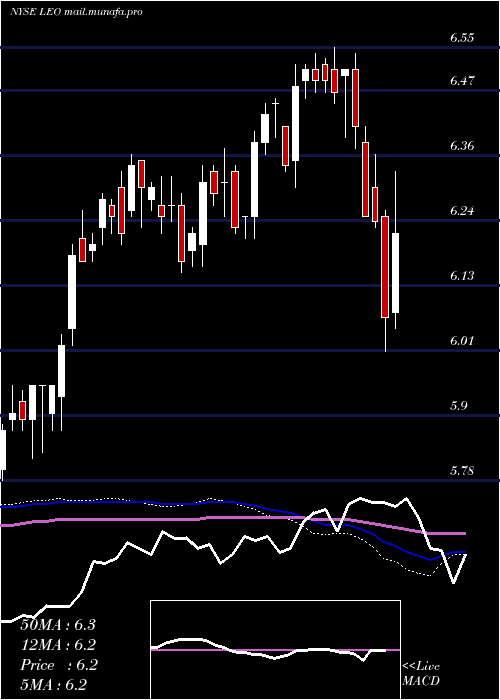Click the 6.13 price axis label
Screen dimensions: 500x700
pyautogui.click(x=462, y=276)
